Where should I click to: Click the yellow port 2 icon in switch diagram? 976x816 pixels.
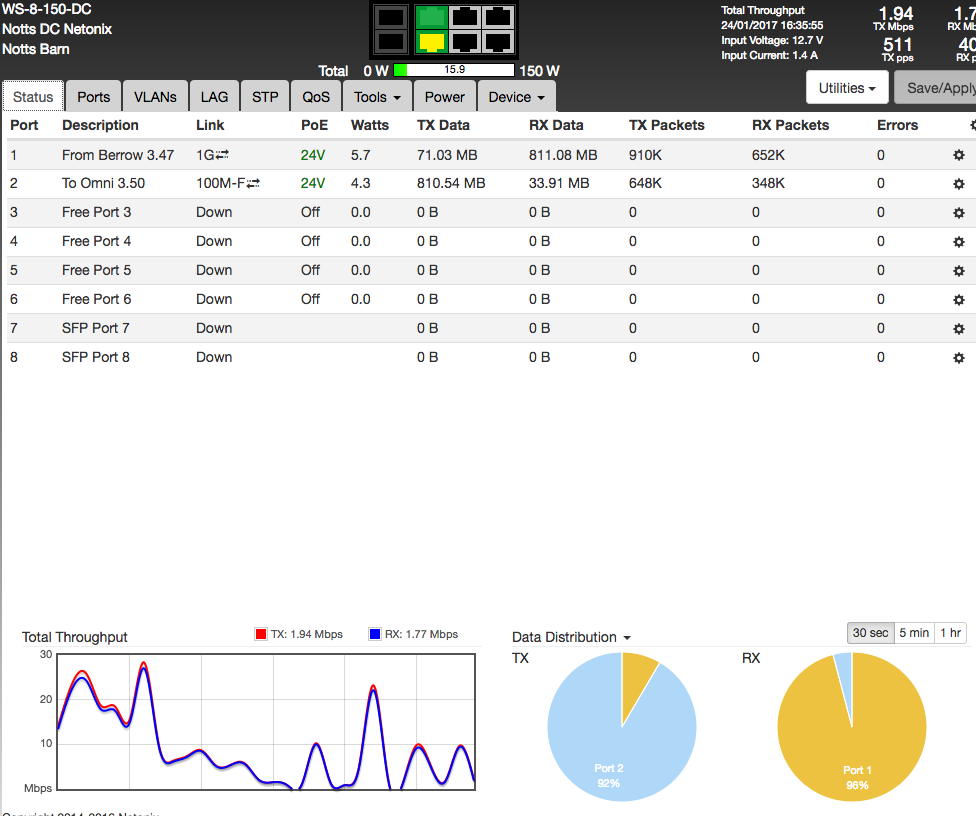coord(431,42)
